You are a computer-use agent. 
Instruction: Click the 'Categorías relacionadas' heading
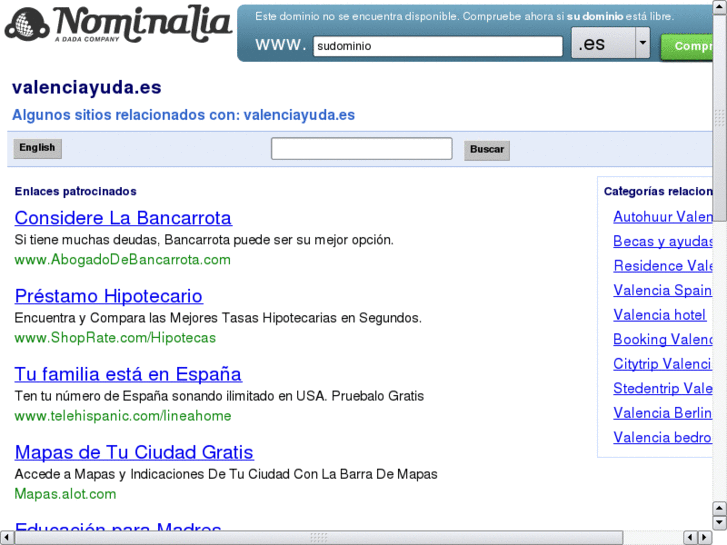[658, 191]
